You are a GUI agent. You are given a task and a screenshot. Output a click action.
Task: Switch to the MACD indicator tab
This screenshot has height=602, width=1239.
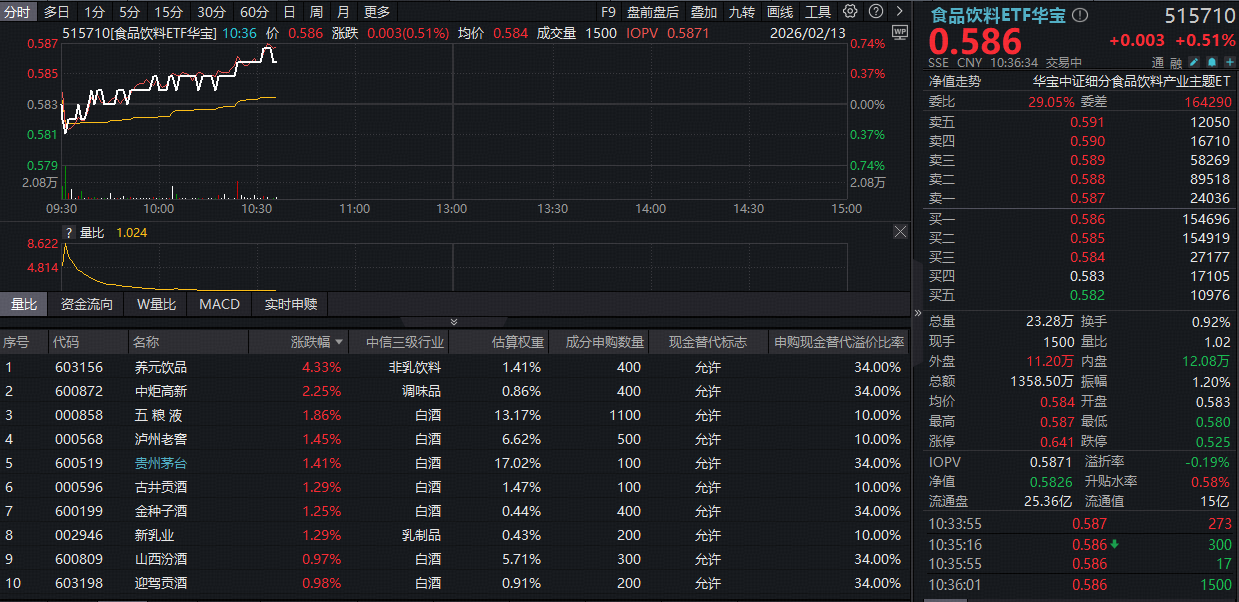point(219,304)
